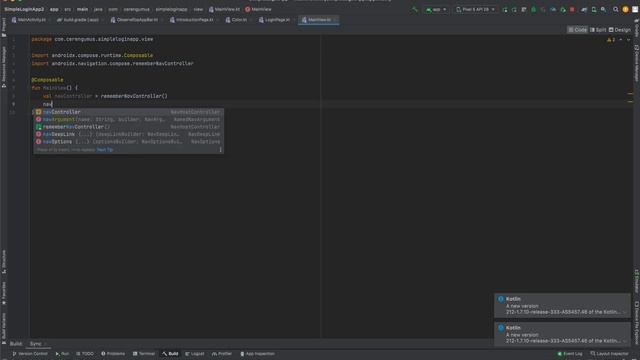
Task: Open the Version Control tool window
Action: (30, 354)
